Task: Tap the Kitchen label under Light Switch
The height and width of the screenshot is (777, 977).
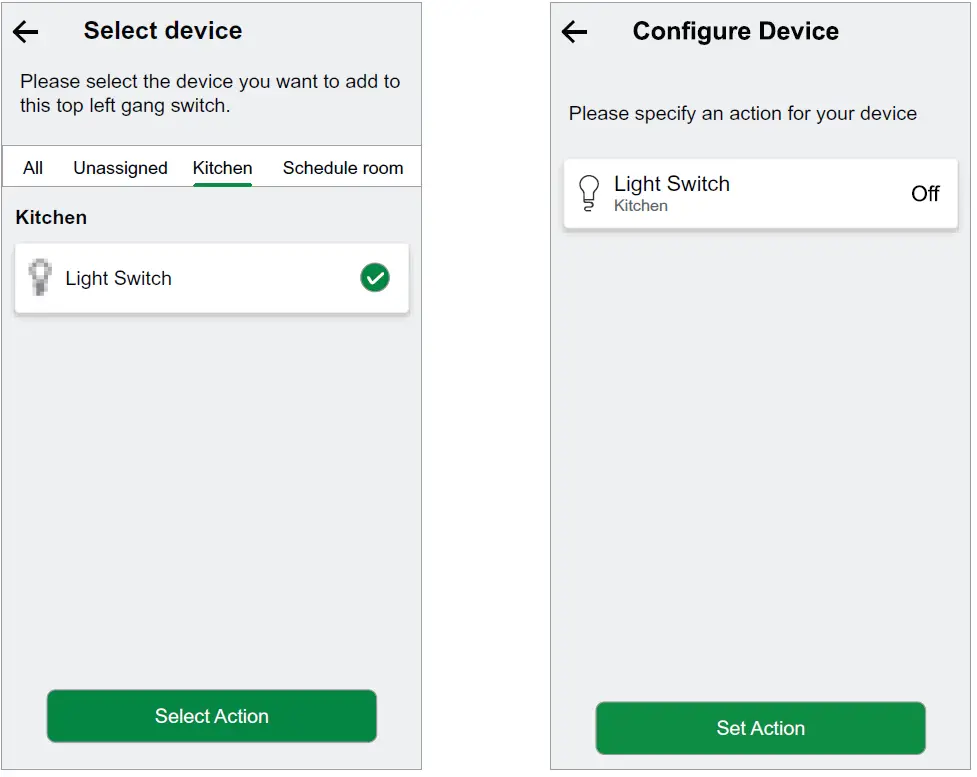Action: [640, 206]
